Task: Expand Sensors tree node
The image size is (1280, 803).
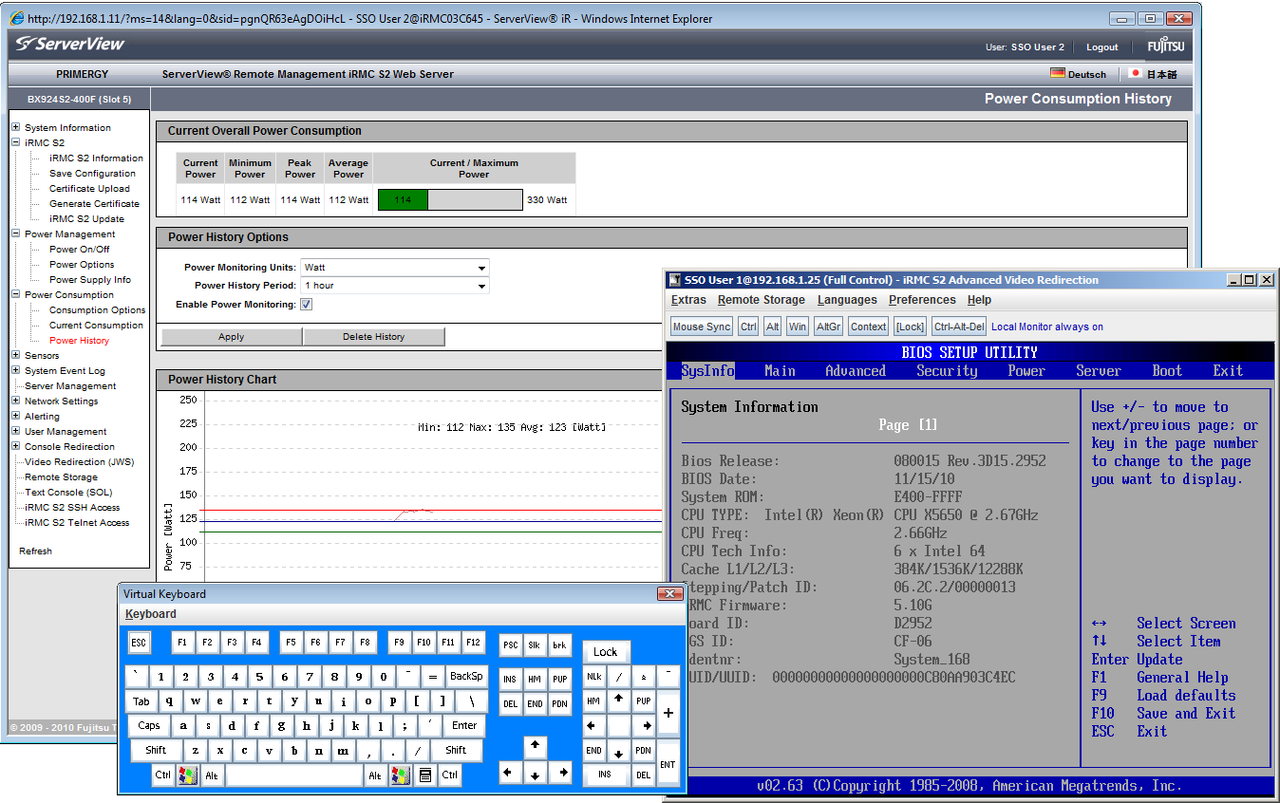Action: tap(16, 355)
